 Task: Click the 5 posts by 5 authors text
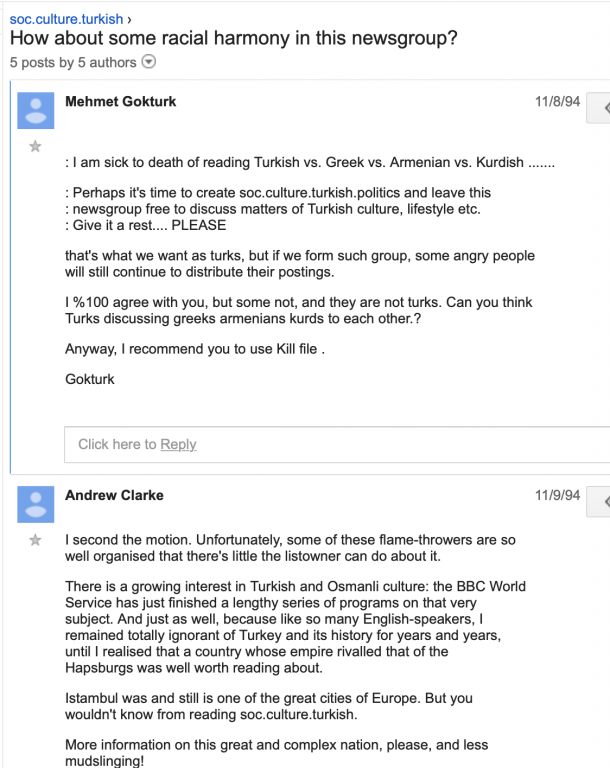pos(73,63)
